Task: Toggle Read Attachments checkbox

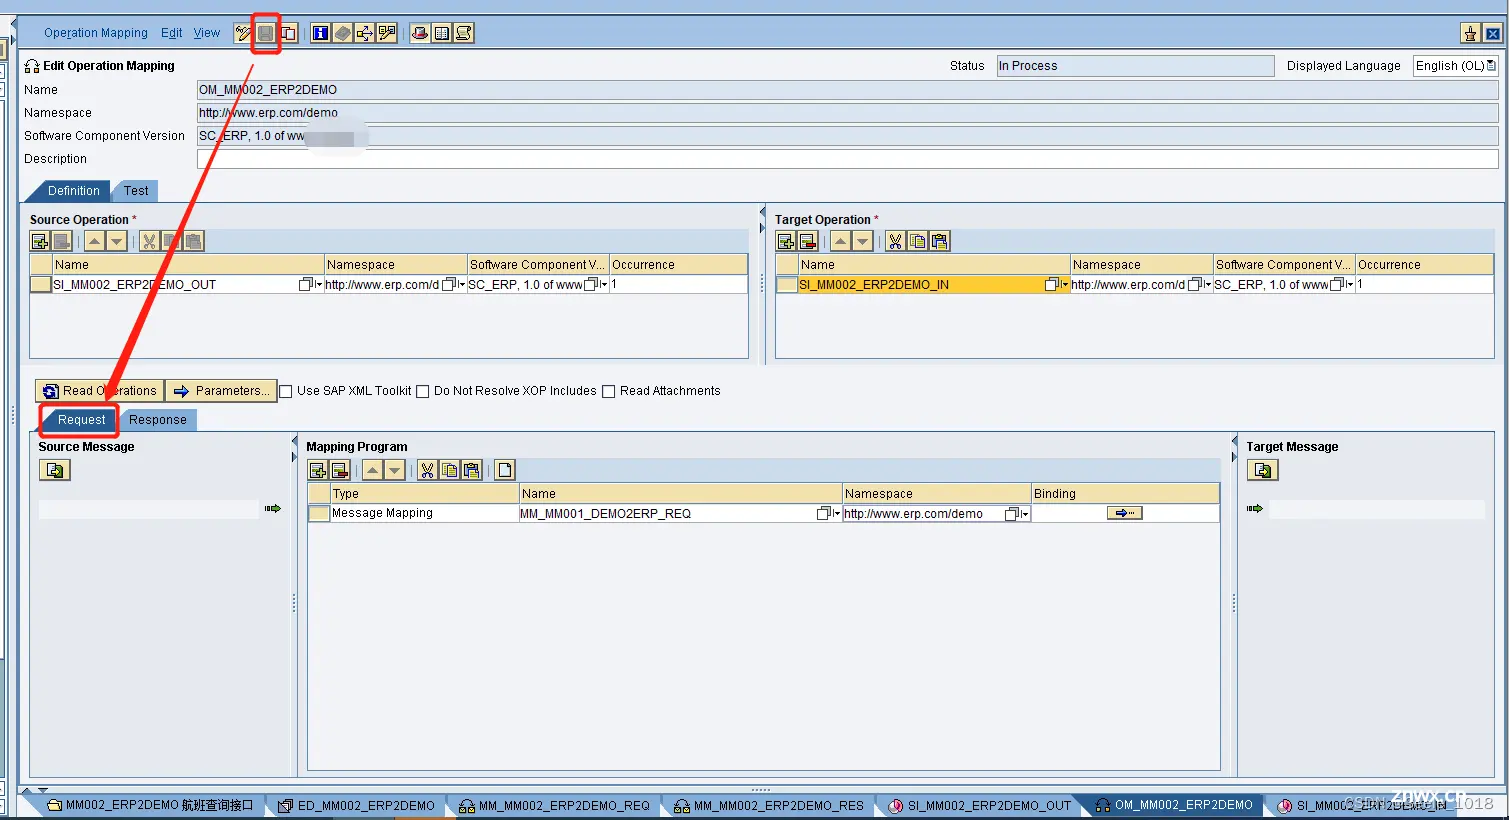Action: pos(608,391)
